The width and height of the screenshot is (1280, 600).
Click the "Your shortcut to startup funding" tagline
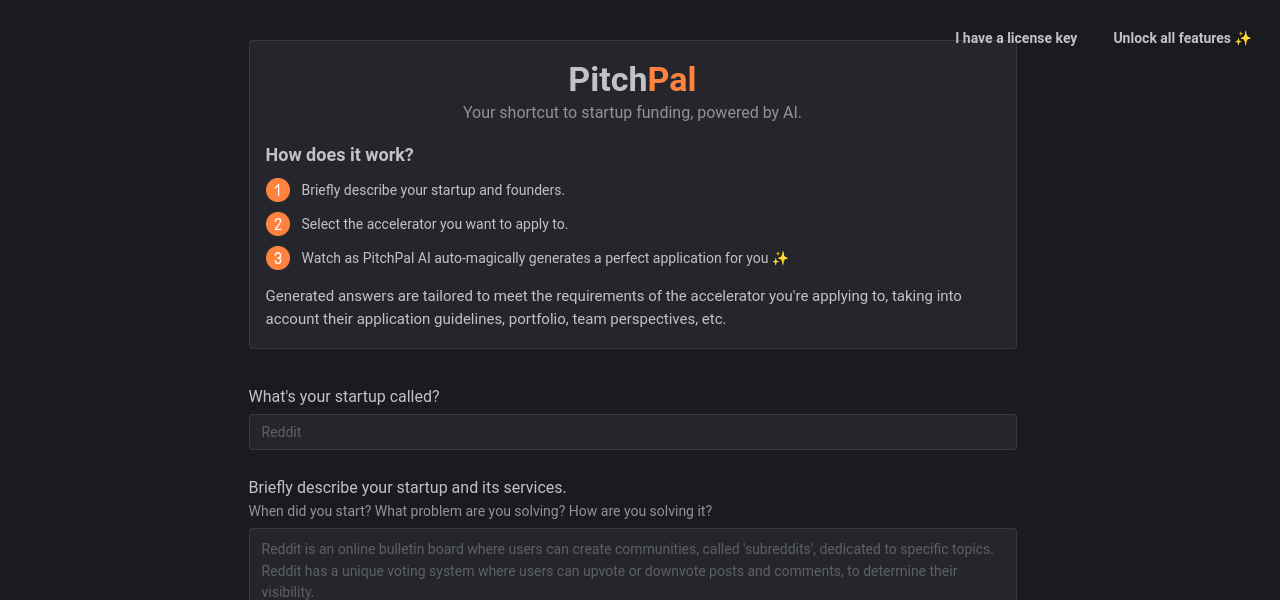click(x=632, y=113)
